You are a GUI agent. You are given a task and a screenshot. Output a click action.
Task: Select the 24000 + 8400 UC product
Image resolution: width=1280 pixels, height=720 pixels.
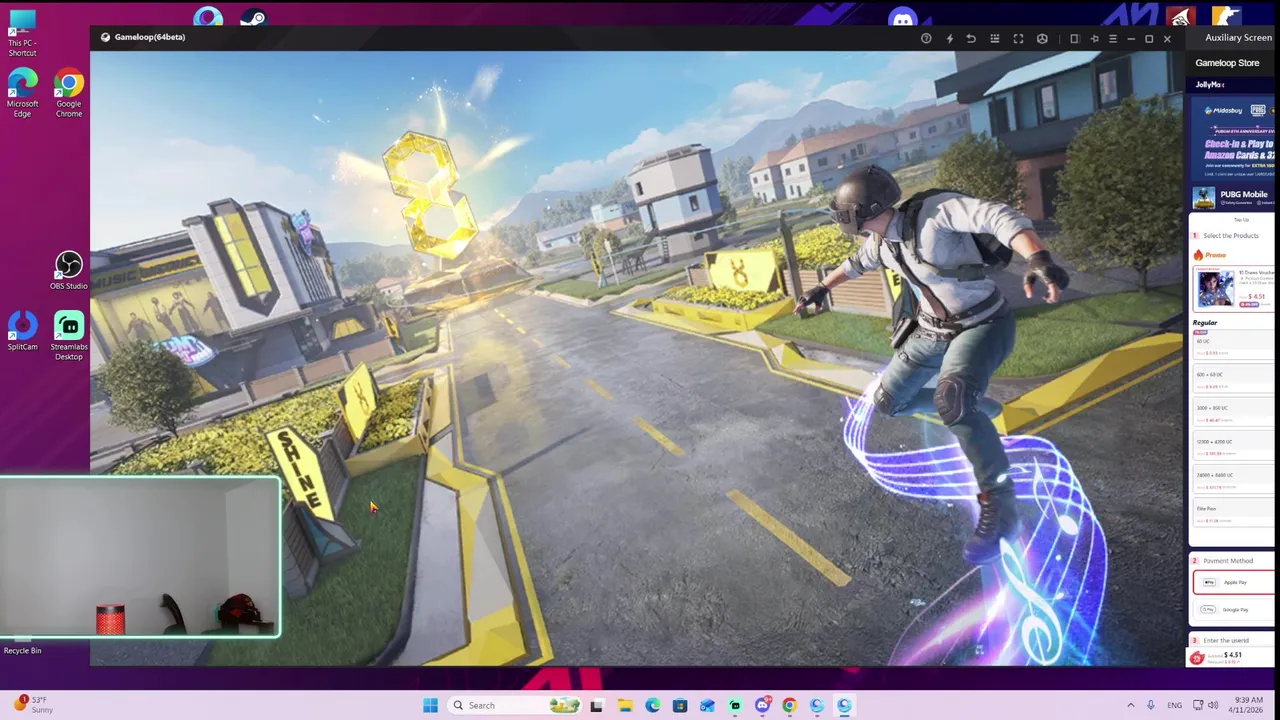click(x=1232, y=481)
